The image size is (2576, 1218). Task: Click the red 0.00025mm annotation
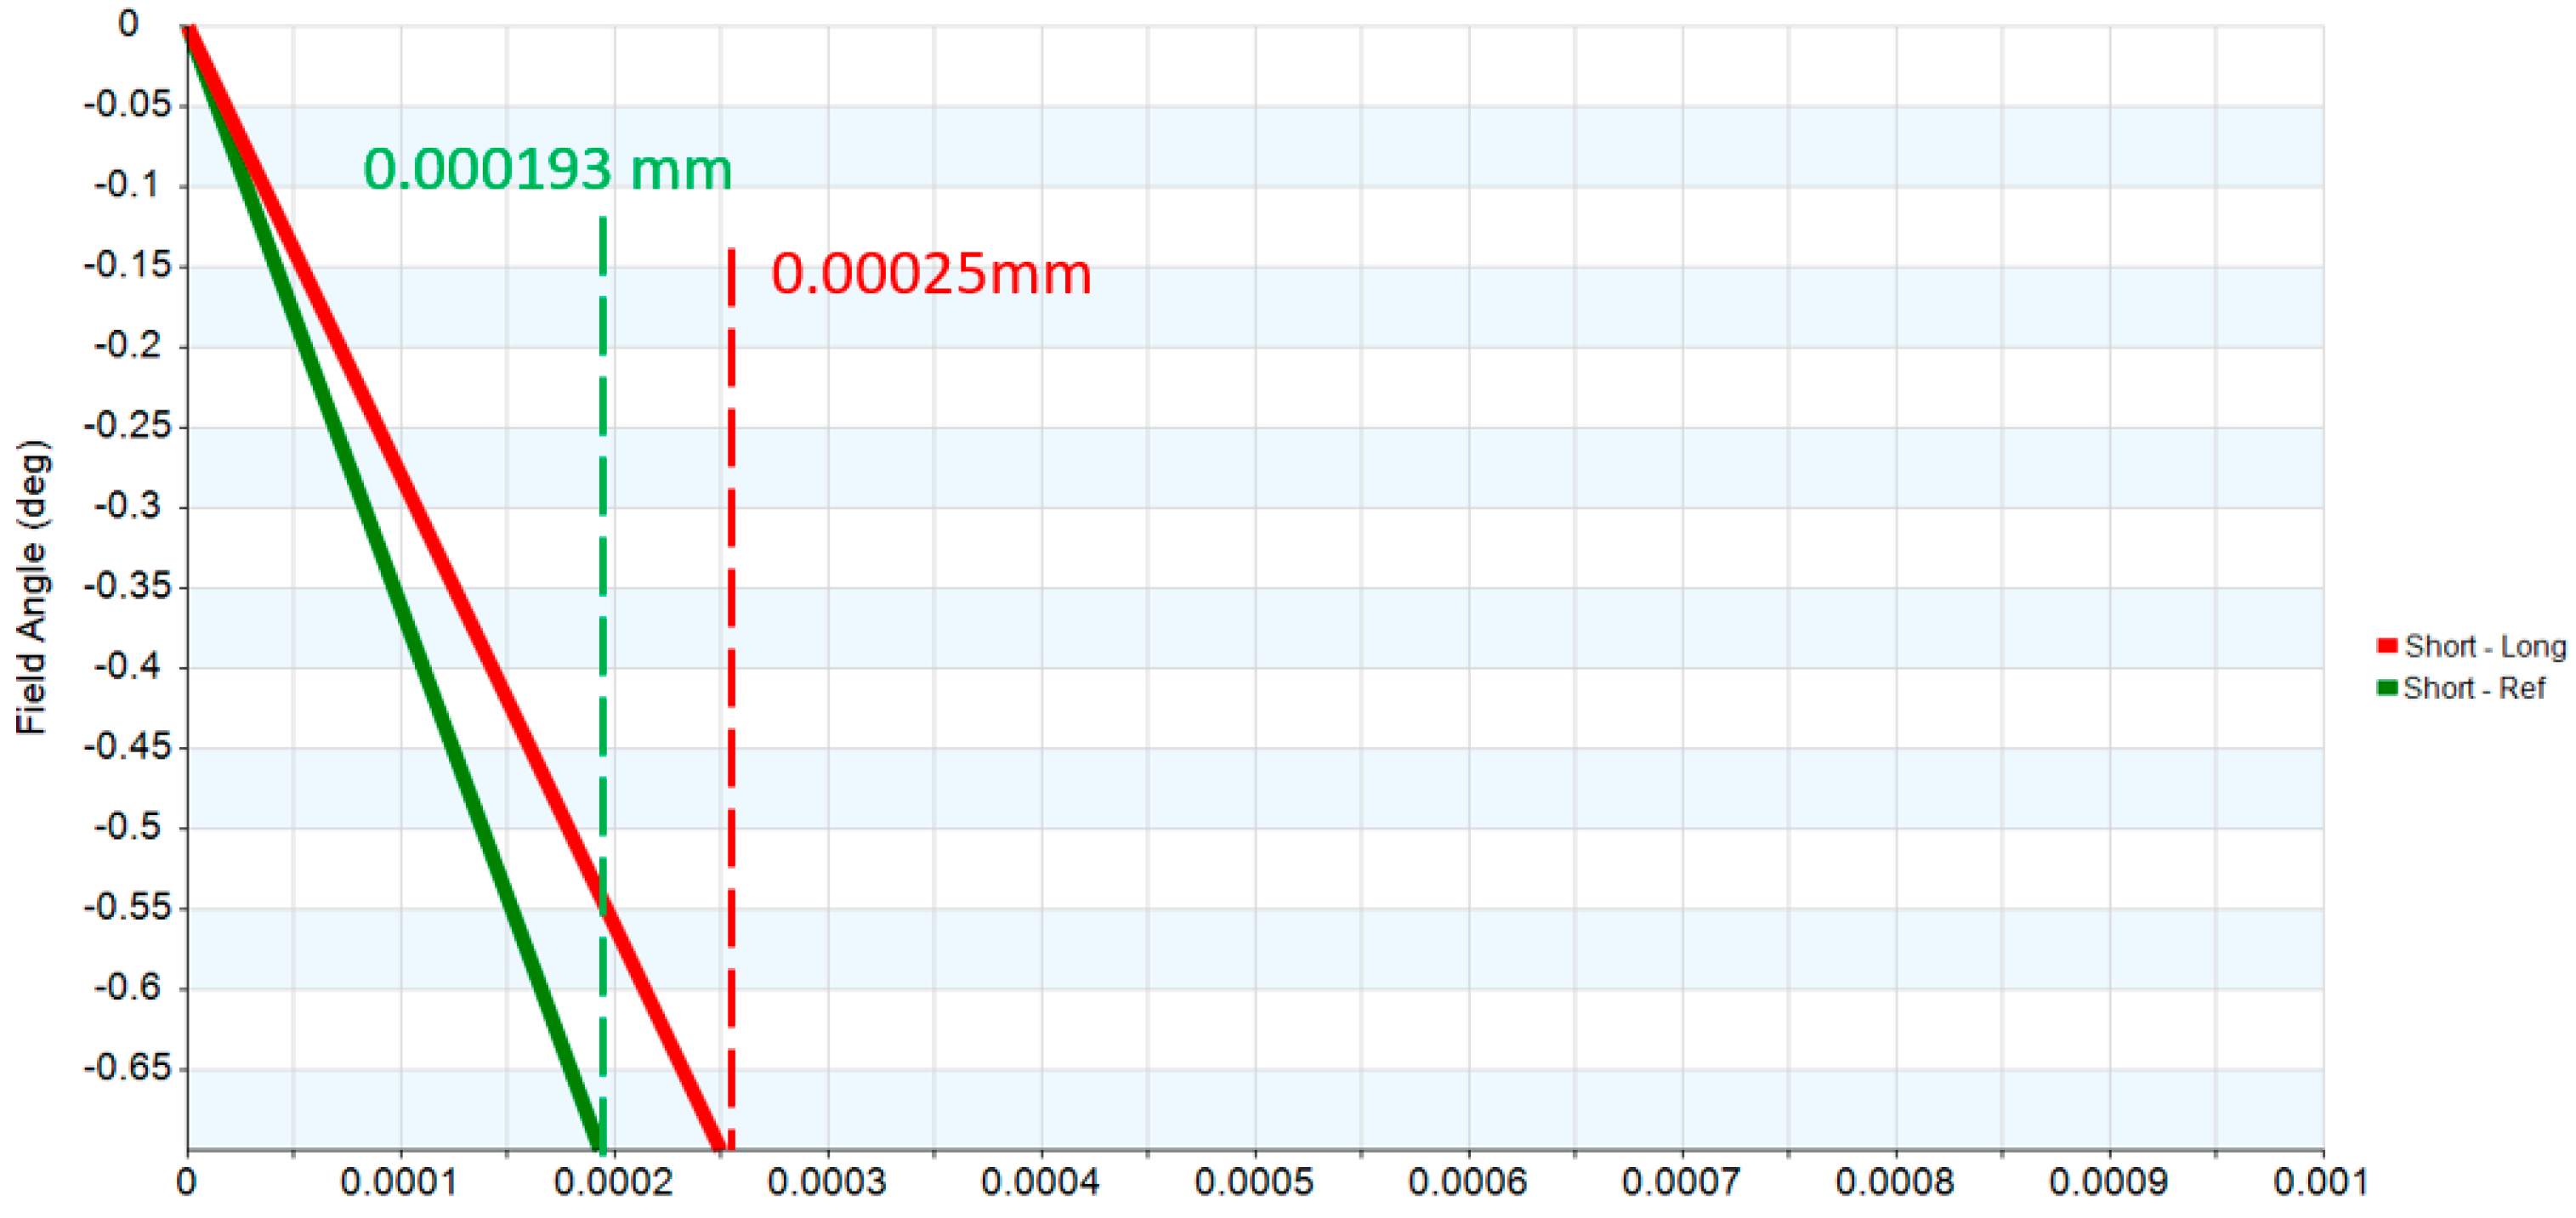(x=930, y=274)
